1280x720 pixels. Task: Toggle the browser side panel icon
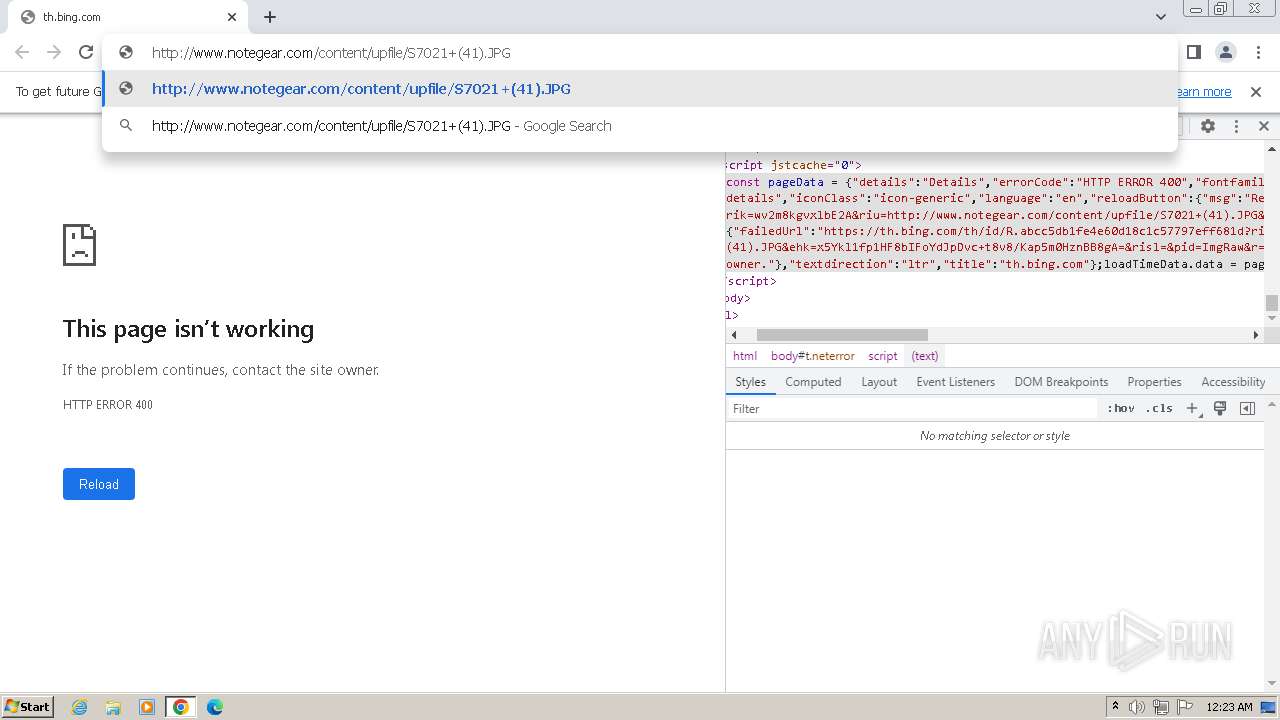1194,52
